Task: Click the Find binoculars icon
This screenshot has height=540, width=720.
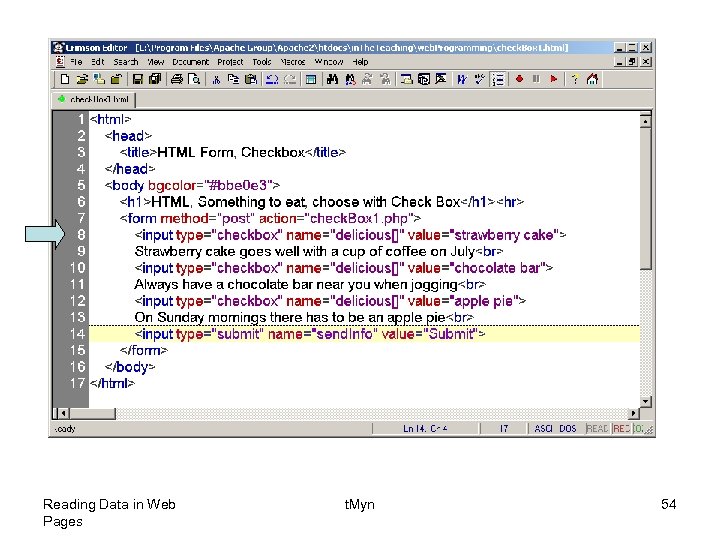Action: [332, 79]
